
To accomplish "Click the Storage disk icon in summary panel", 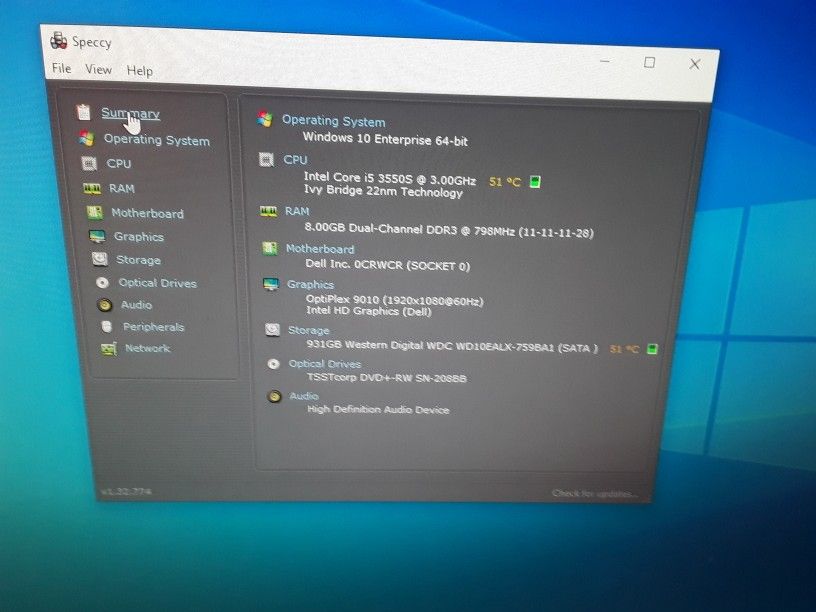I will tap(272, 329).
